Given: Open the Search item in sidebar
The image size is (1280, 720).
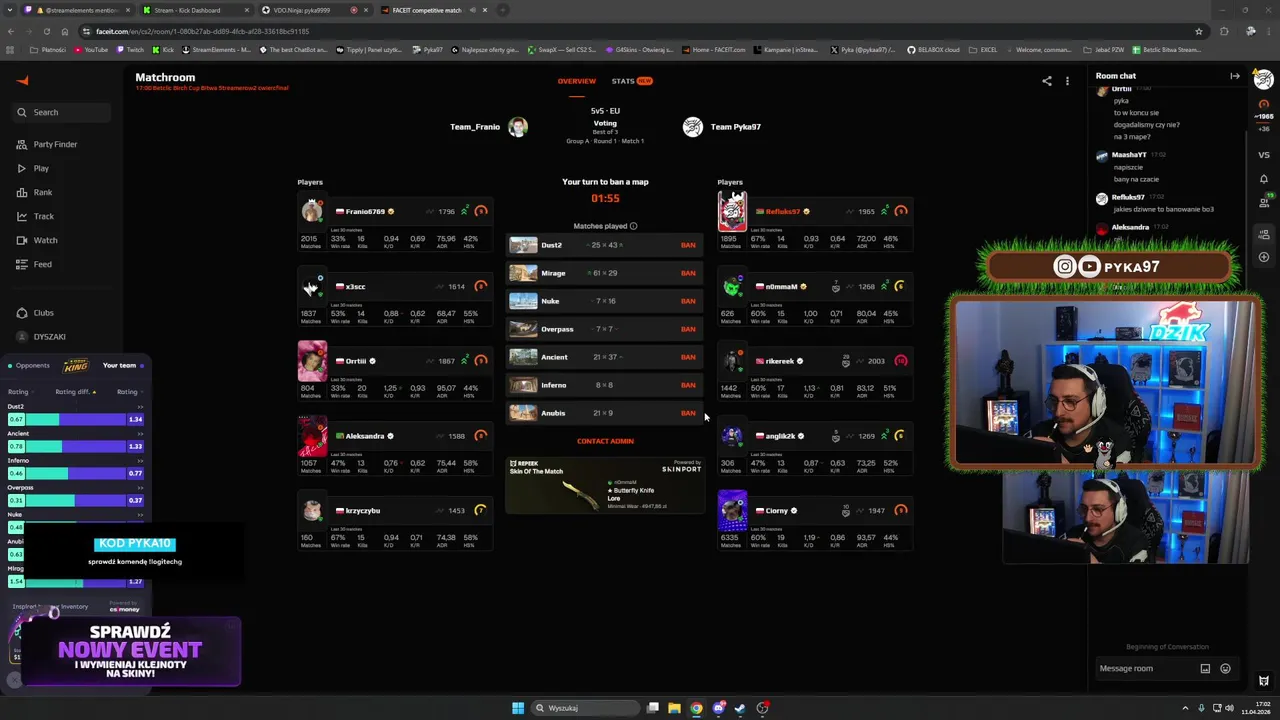Looking at the screenshot, I should (62, 112).
